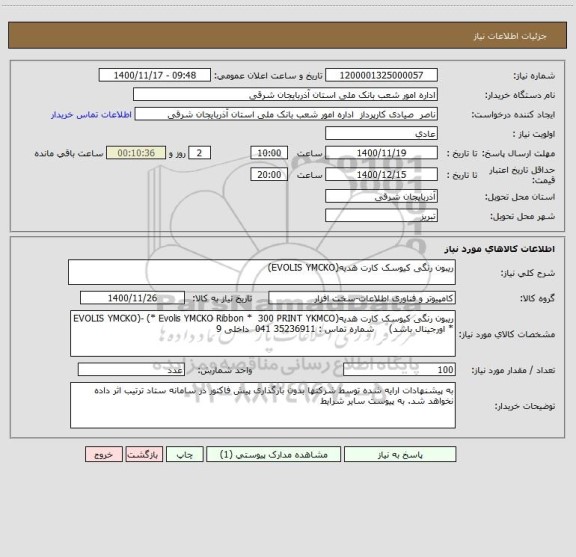This screenshot has height=557, width=576.
Task: Click delivery city field 'تبریز'
Action: 381,215
